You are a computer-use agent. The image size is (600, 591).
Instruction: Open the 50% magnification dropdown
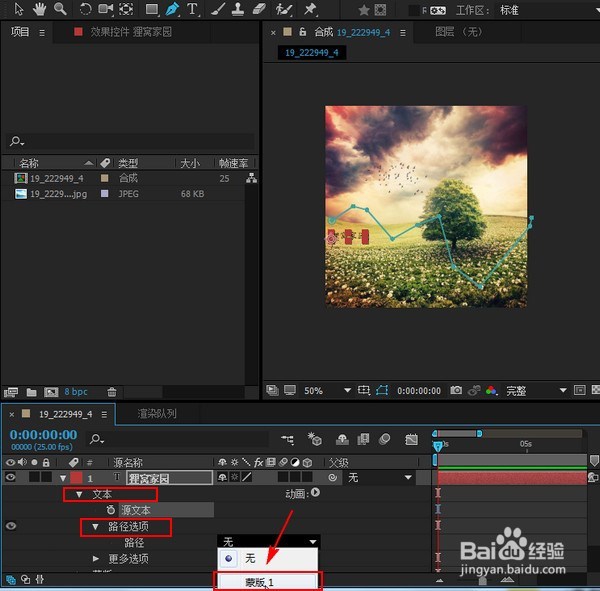click(327, 390)
